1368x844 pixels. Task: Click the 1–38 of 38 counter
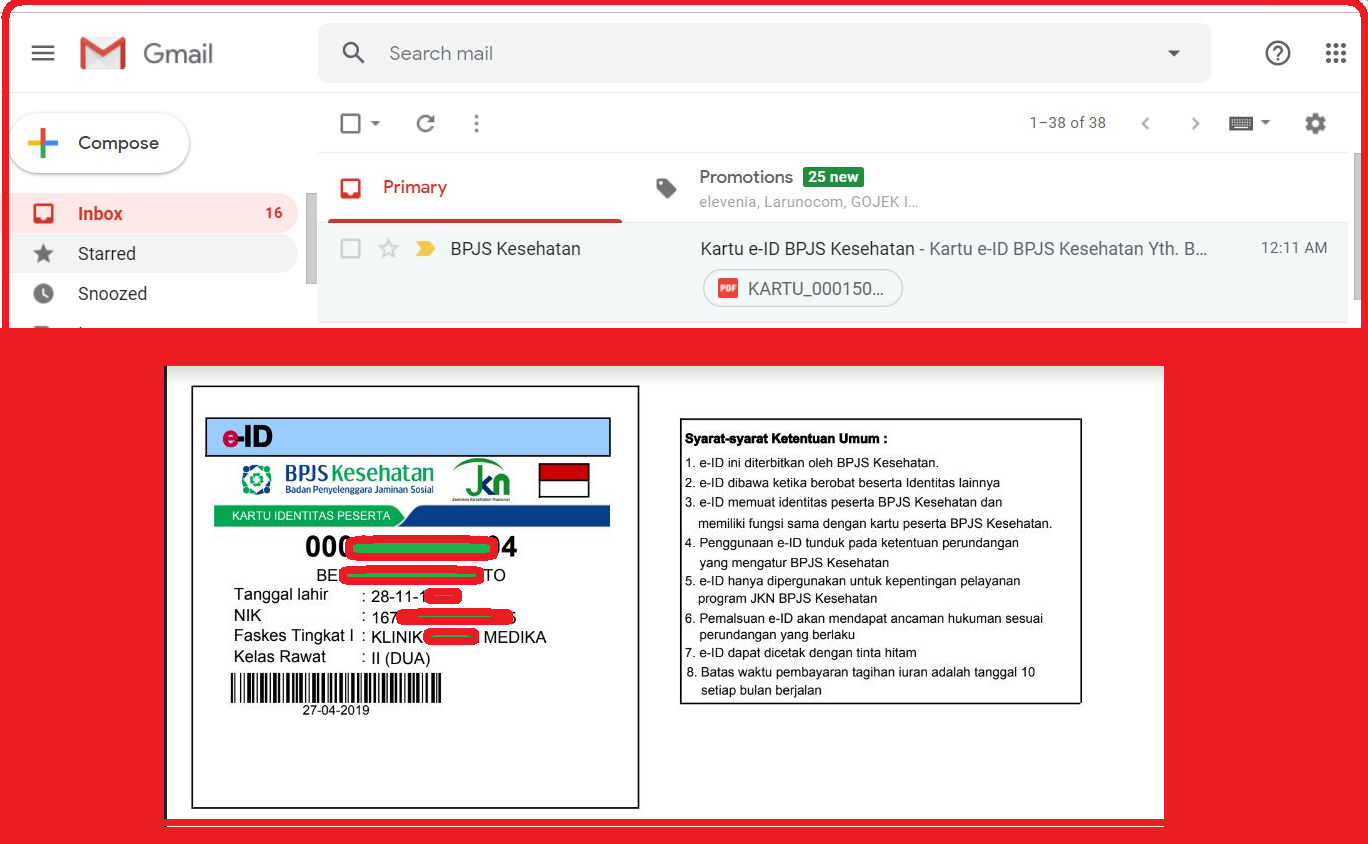[1068, 123]
